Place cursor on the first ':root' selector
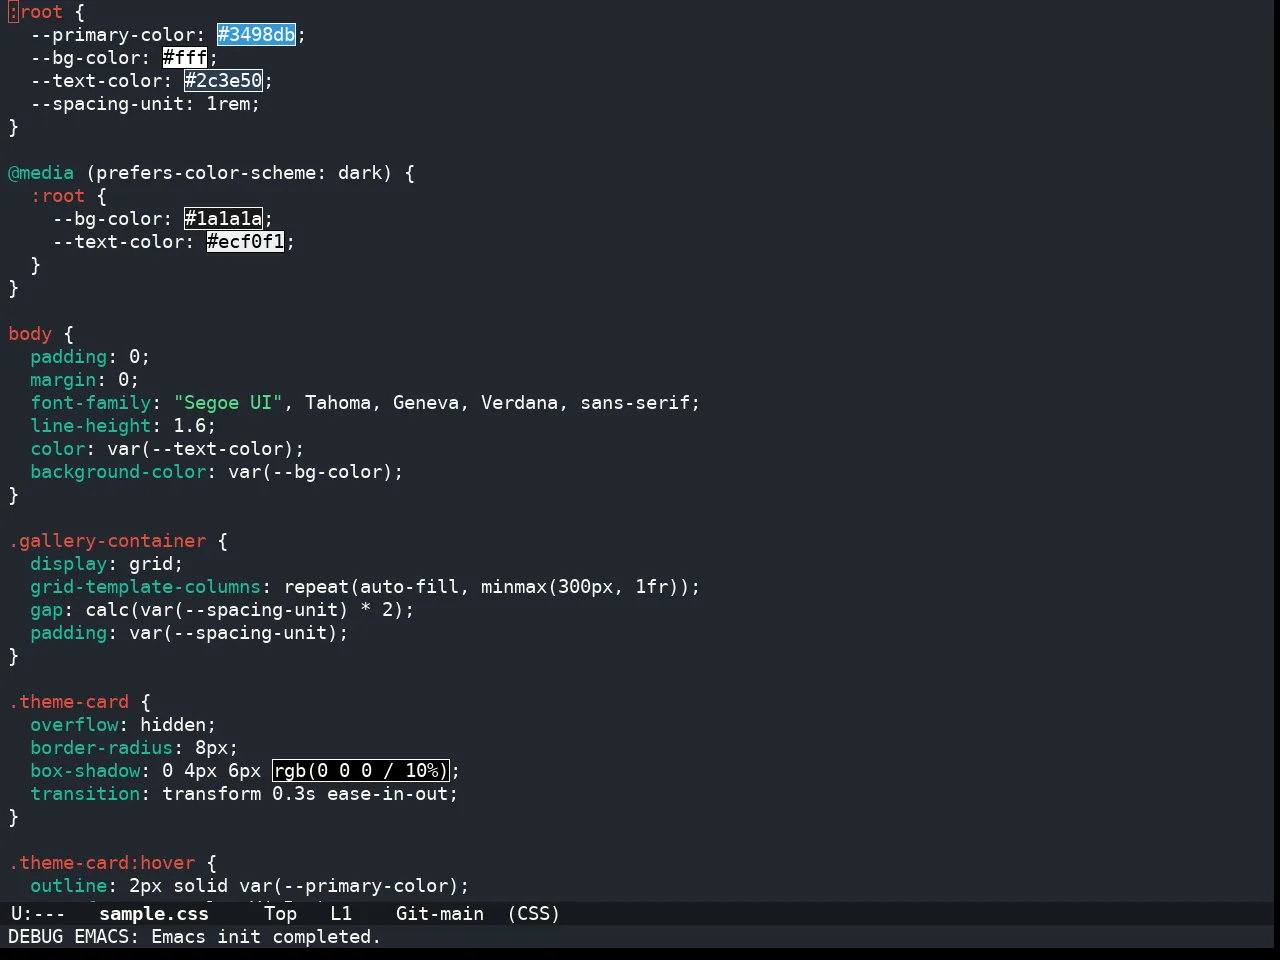Viewport: 1280px width, 960px height. pos(36,12)
